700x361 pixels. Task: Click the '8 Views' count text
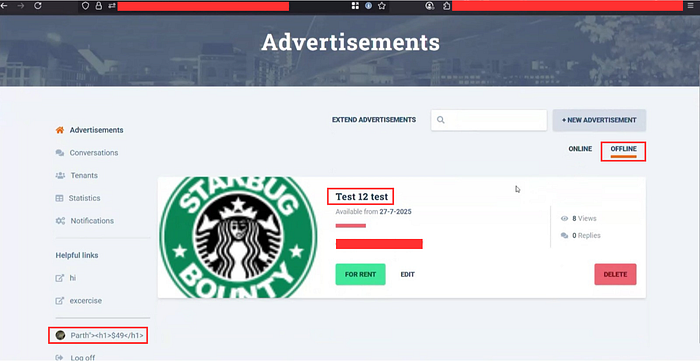click(x=584, y=219)
